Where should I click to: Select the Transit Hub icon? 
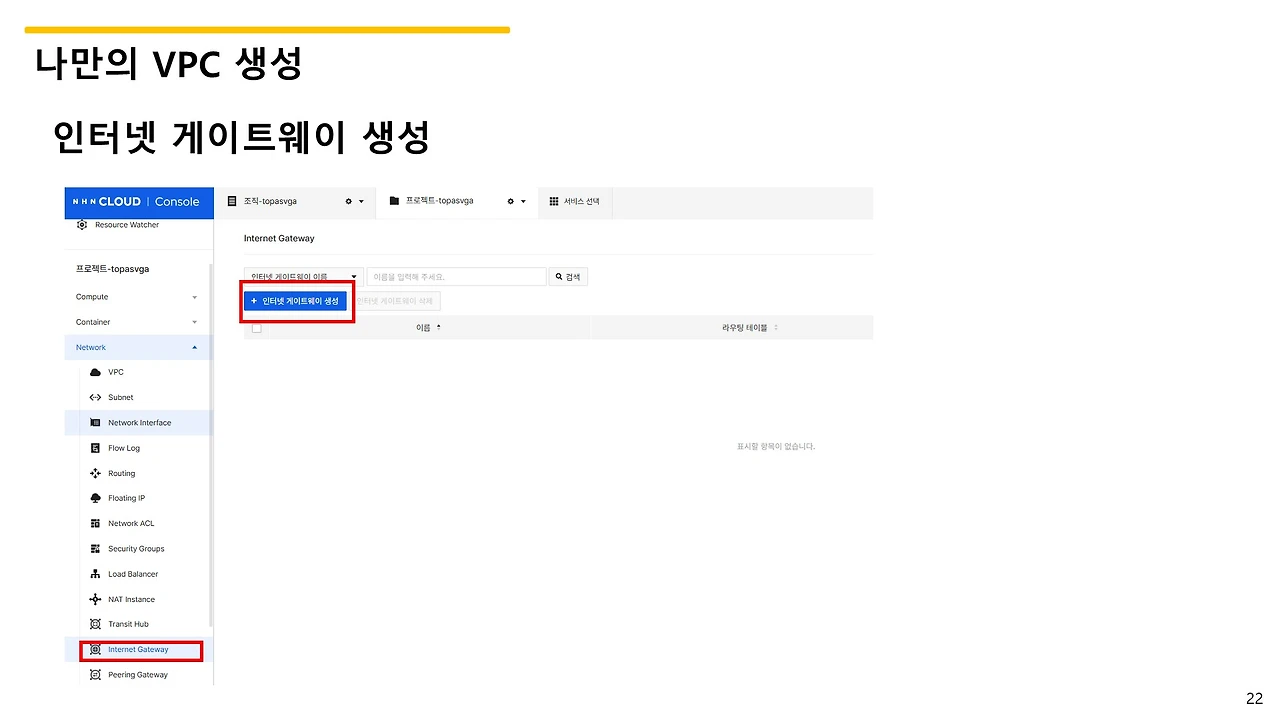pyautogui.click(x=96, y=624)
